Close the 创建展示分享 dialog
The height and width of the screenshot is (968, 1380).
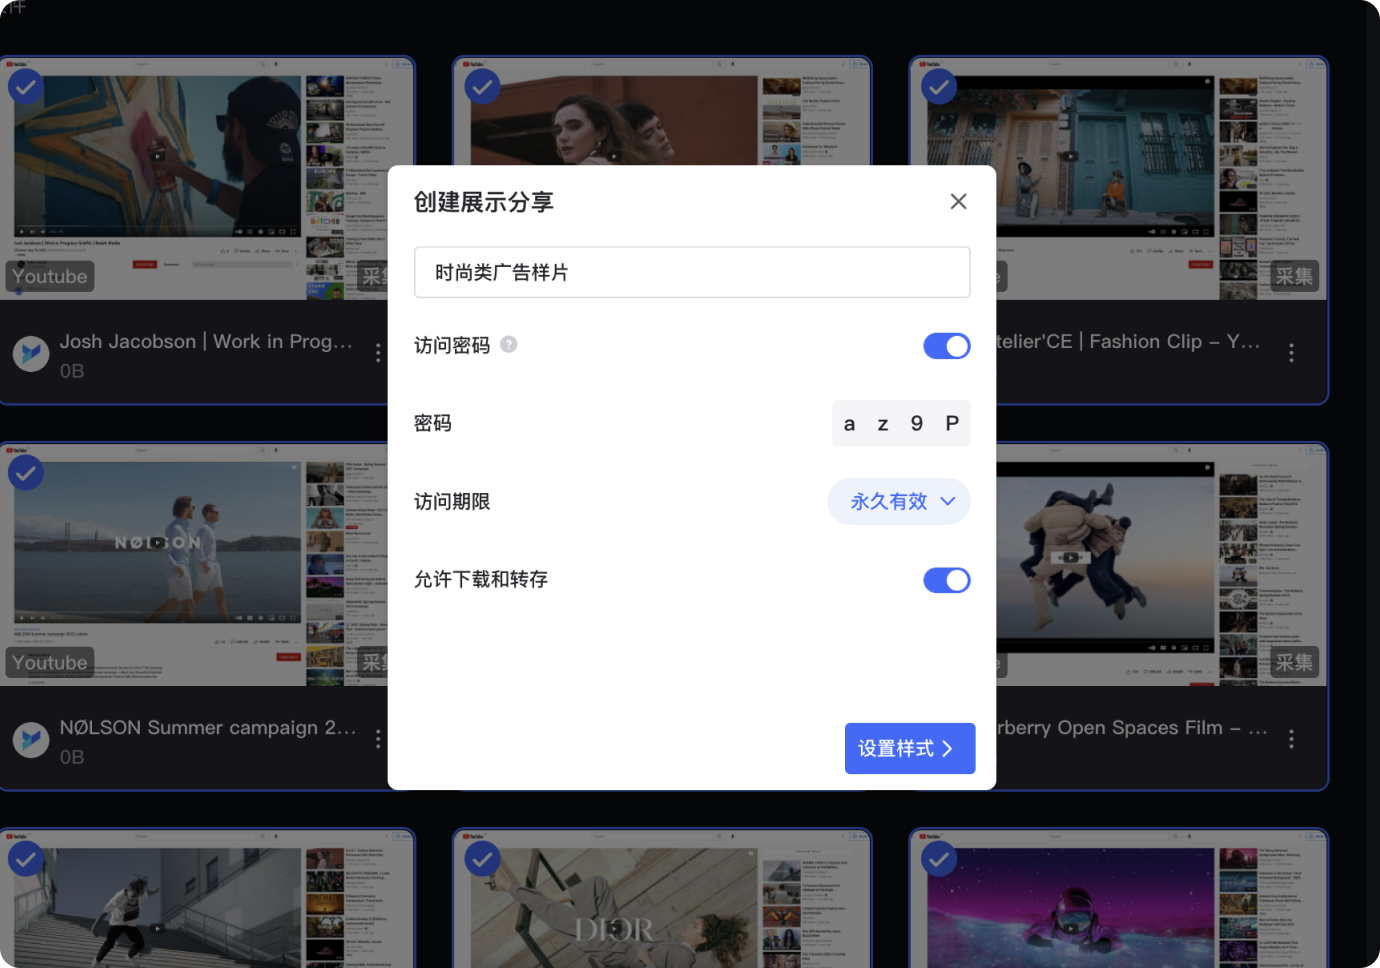coord(958,202)
